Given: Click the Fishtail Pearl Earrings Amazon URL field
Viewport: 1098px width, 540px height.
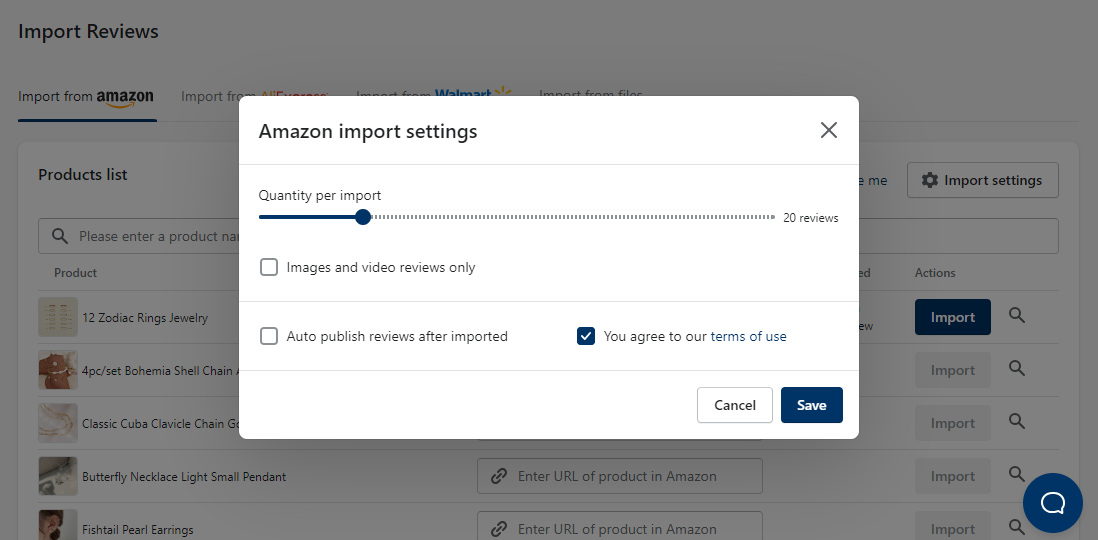Looking at the screenshot, I should [x=620, y=529].
